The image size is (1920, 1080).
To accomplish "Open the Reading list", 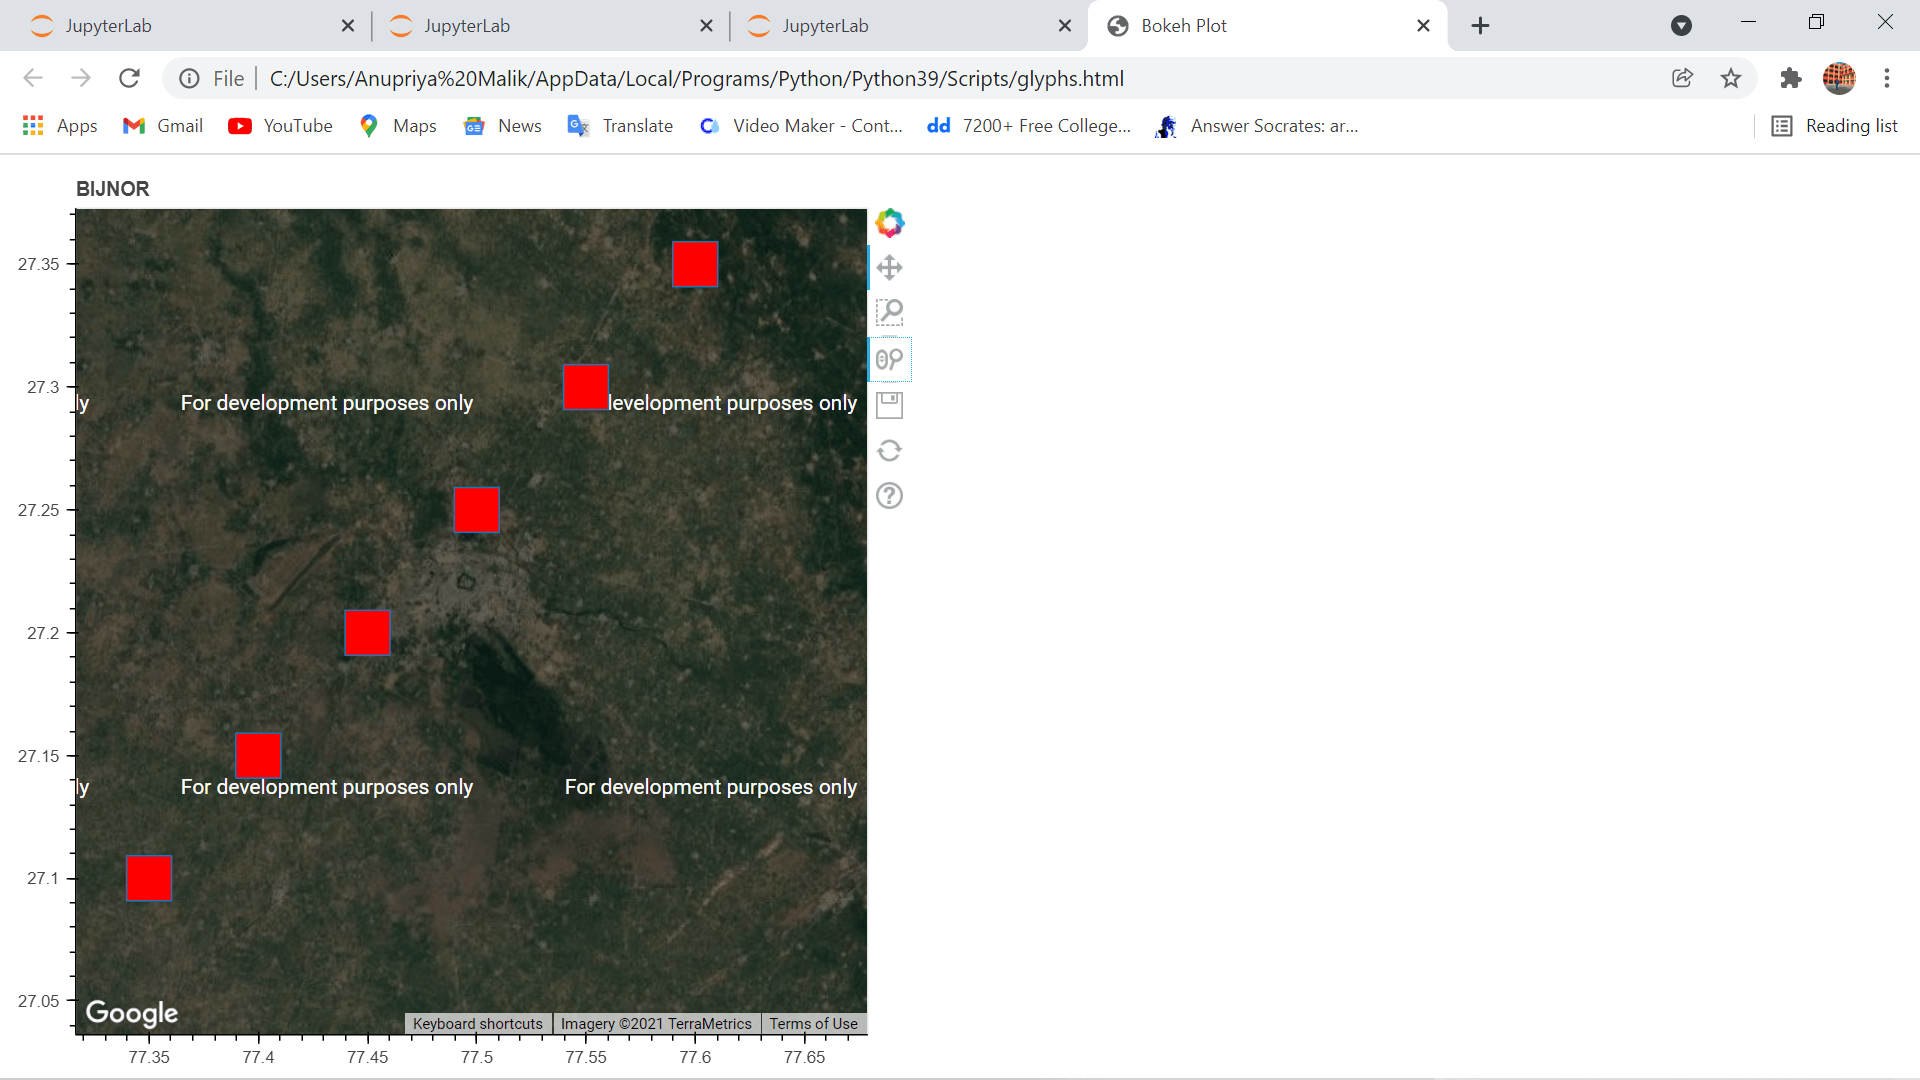I will point(1835,126).
